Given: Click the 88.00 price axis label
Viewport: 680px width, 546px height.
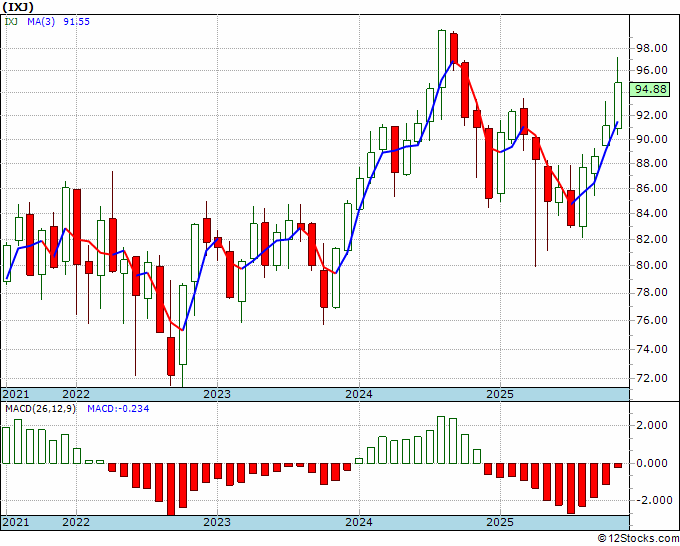Looking at the screenshot, I should click(651, 163).
